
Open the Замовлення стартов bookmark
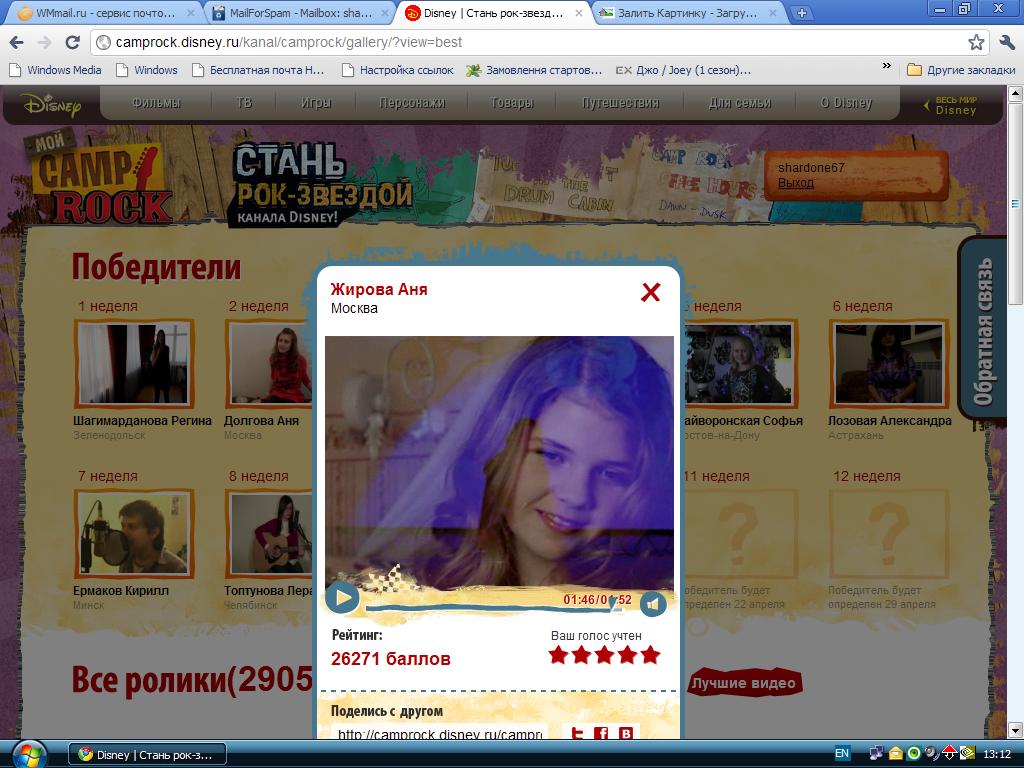pyautogui.click(x=534, y=70)
